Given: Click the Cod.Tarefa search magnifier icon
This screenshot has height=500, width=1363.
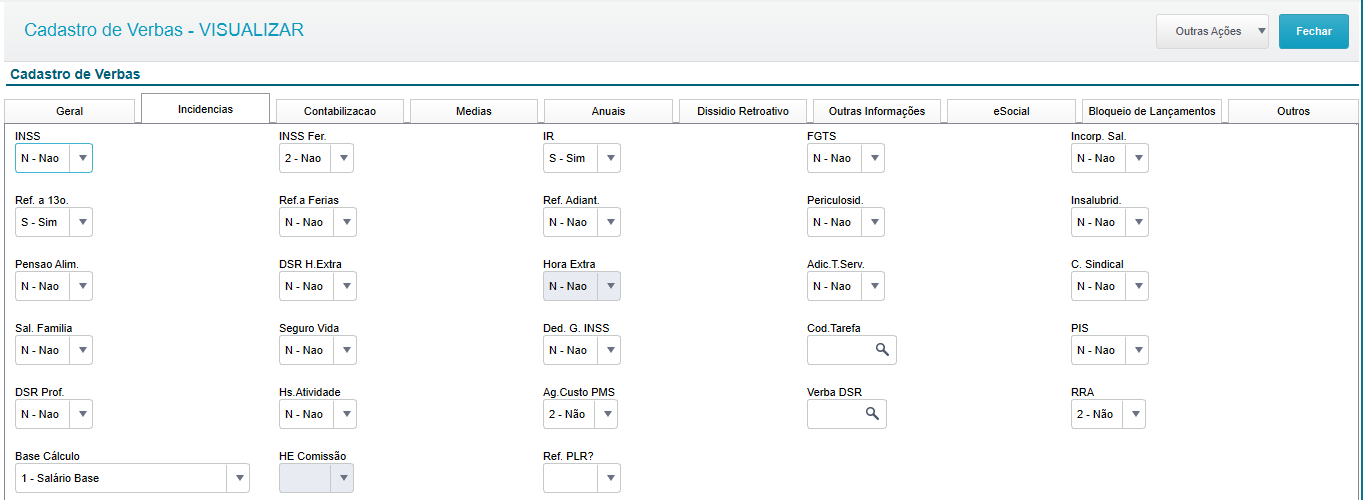Looking at the screenshot, I should tap(882, 349).
